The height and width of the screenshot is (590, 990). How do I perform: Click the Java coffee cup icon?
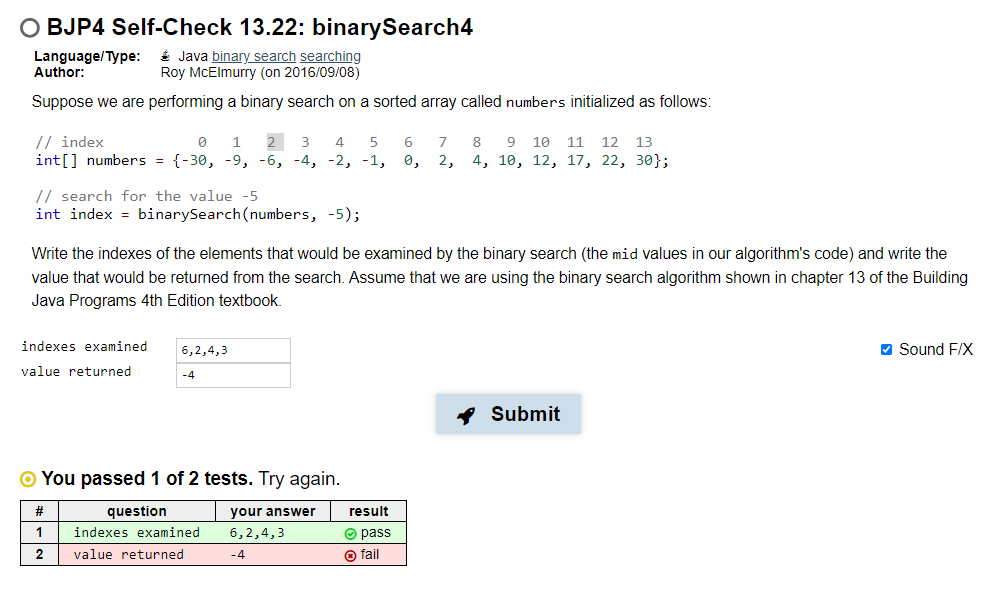(167, 56)
